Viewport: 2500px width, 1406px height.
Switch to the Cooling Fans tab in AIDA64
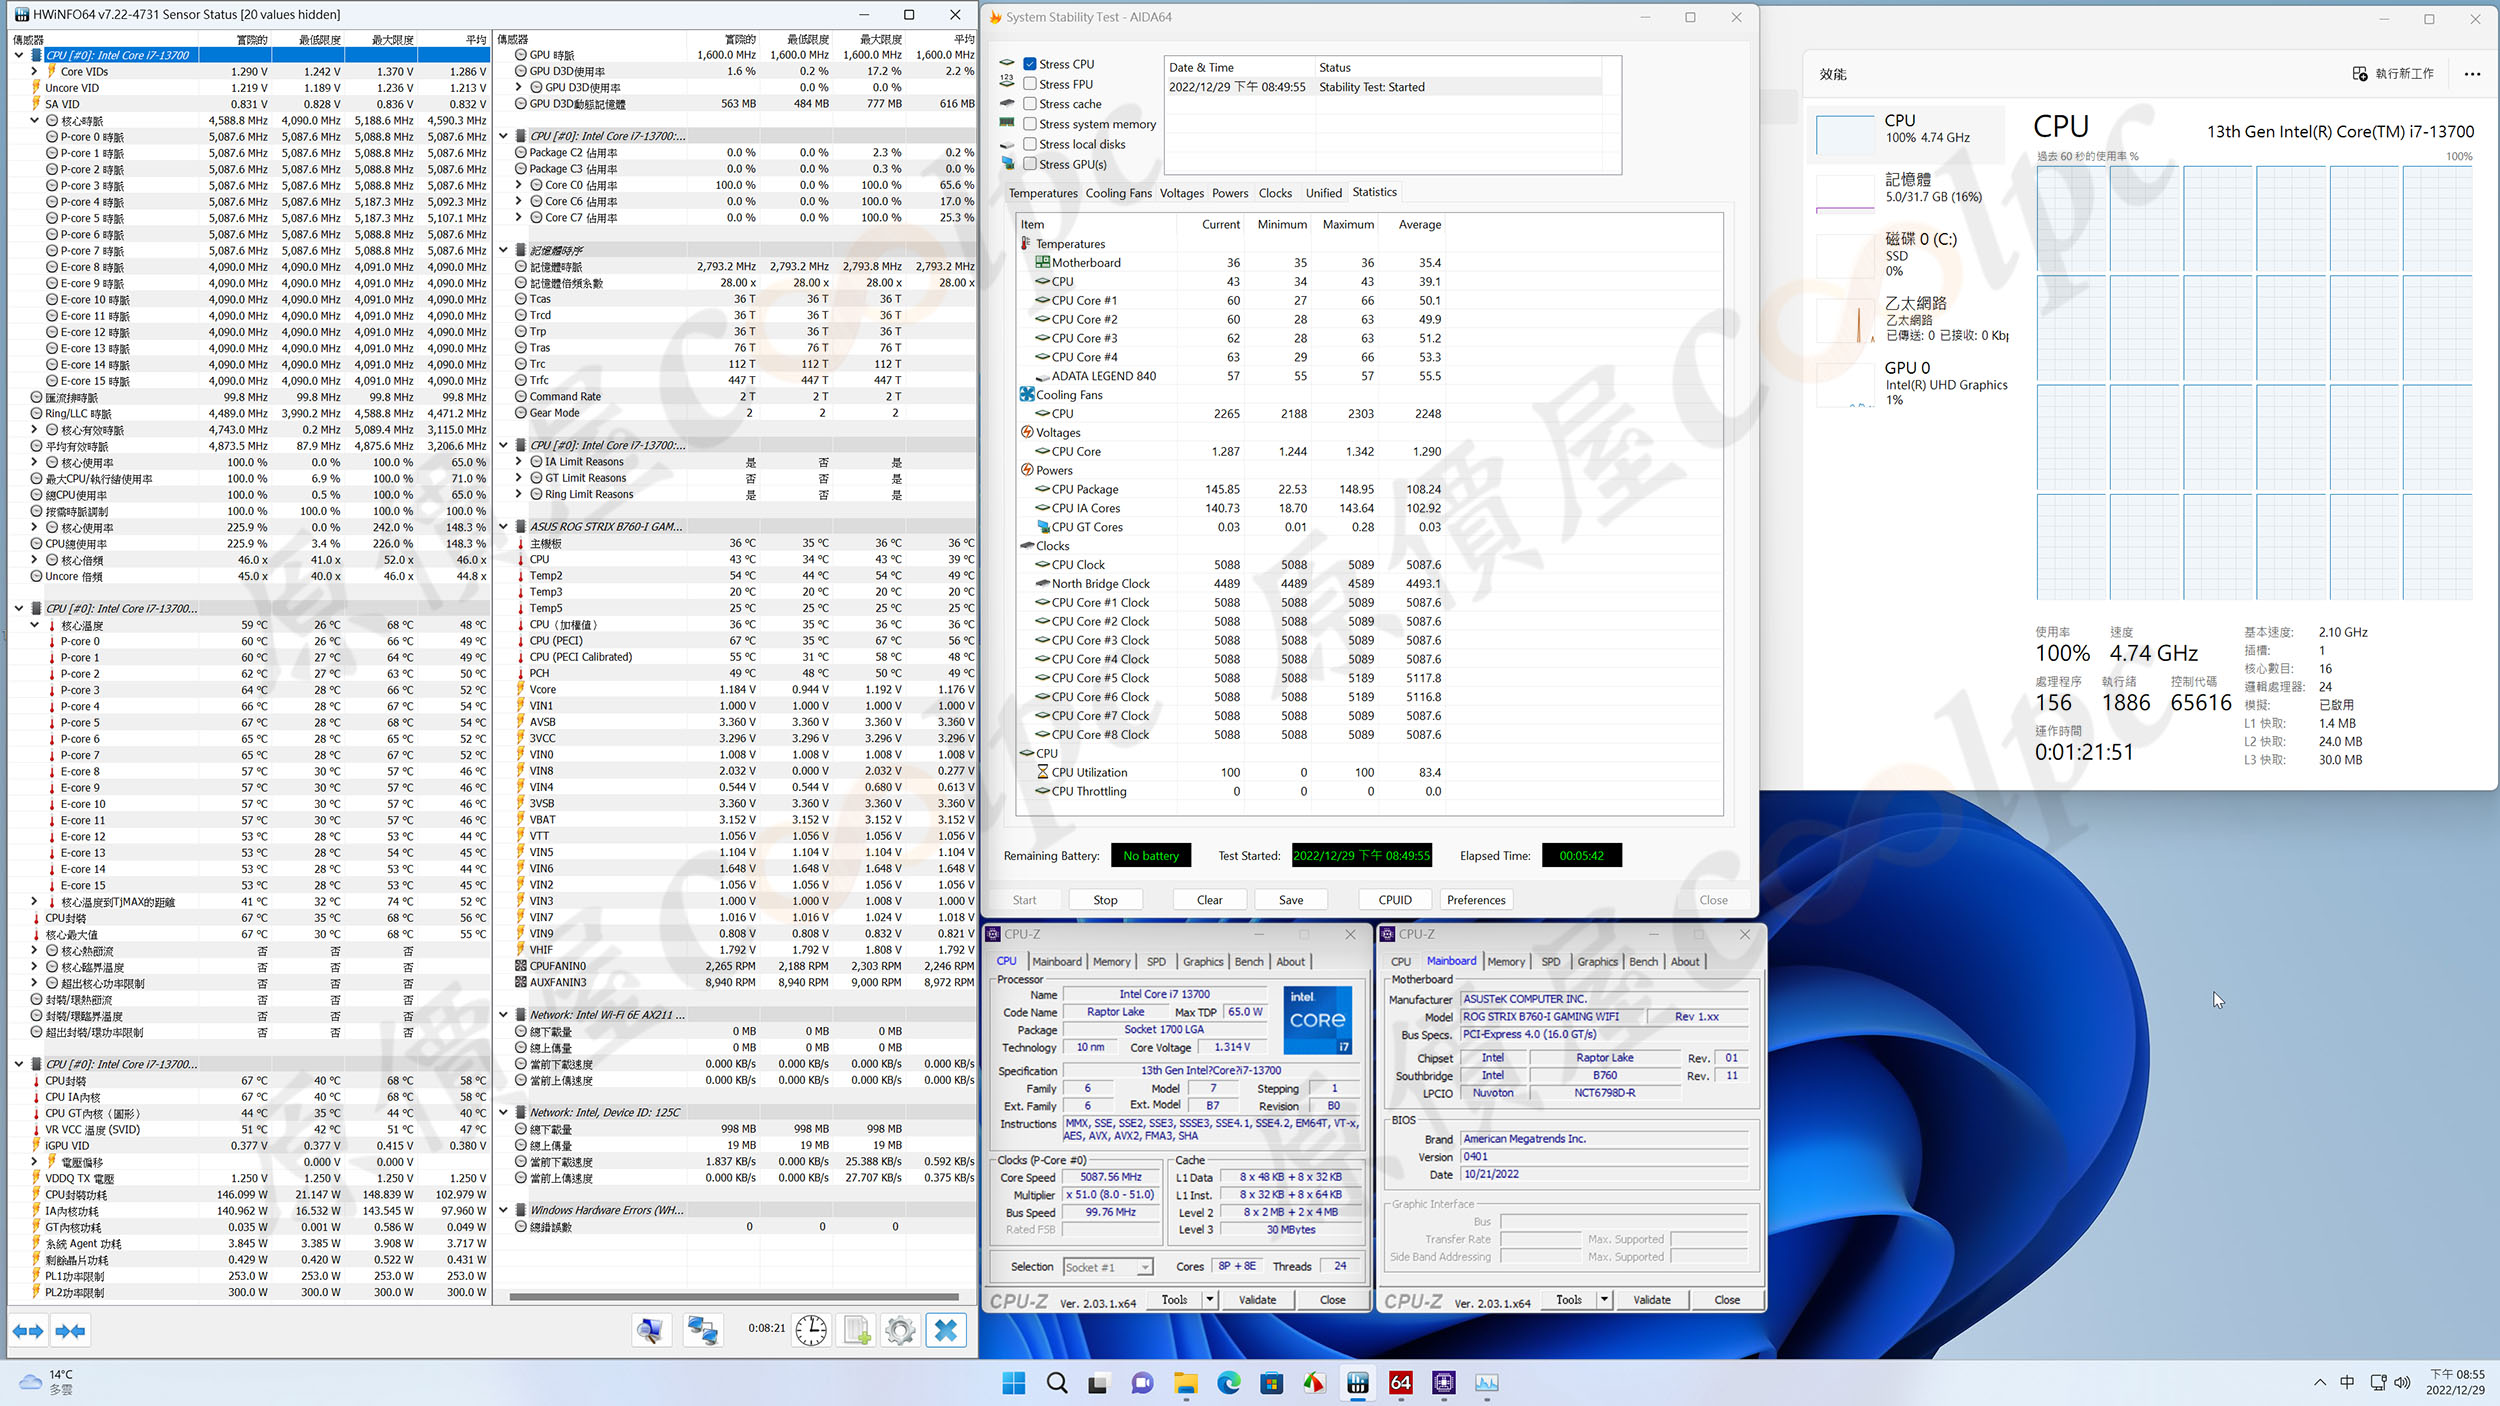point(1118,193)
